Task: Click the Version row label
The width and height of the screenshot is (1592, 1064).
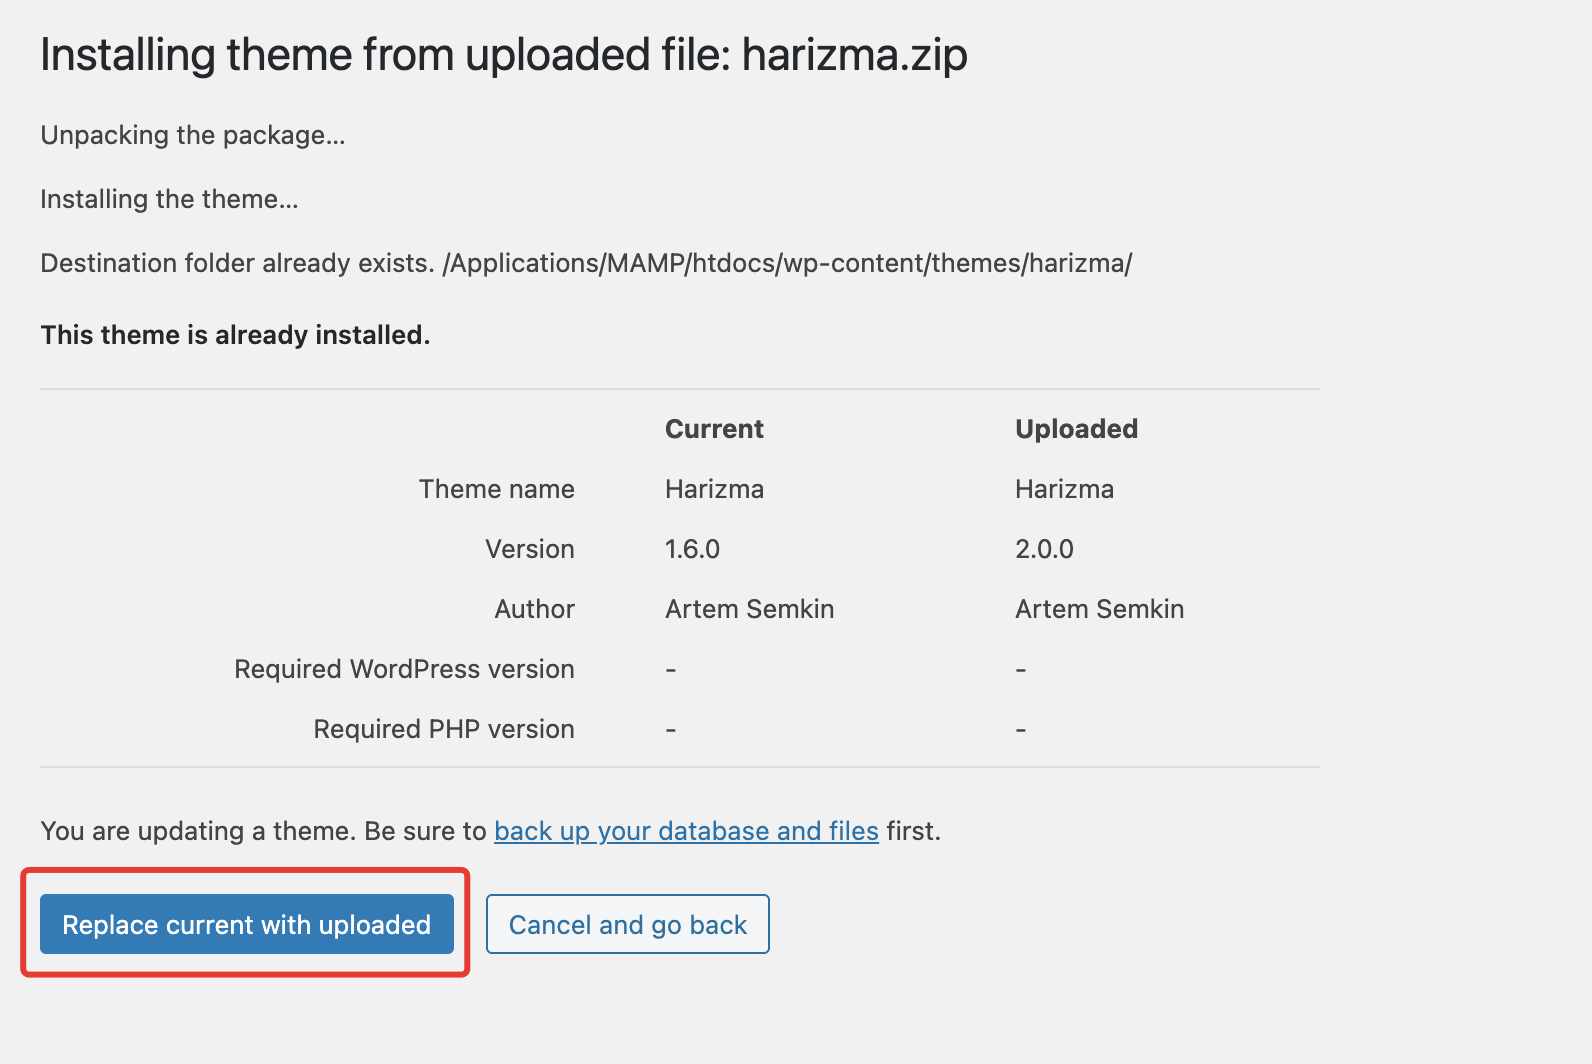Action: click(x=529, y=549)
